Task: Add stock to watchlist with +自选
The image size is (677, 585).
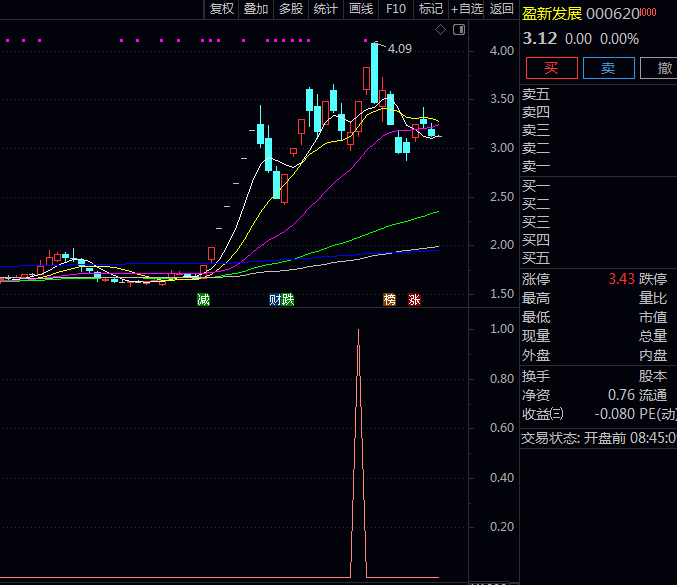Action: pyautogui.click(x=467, y=9)
